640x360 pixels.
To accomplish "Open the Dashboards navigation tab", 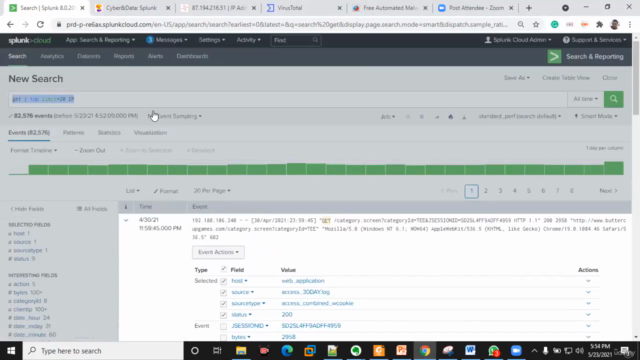I will click(192, 56).
